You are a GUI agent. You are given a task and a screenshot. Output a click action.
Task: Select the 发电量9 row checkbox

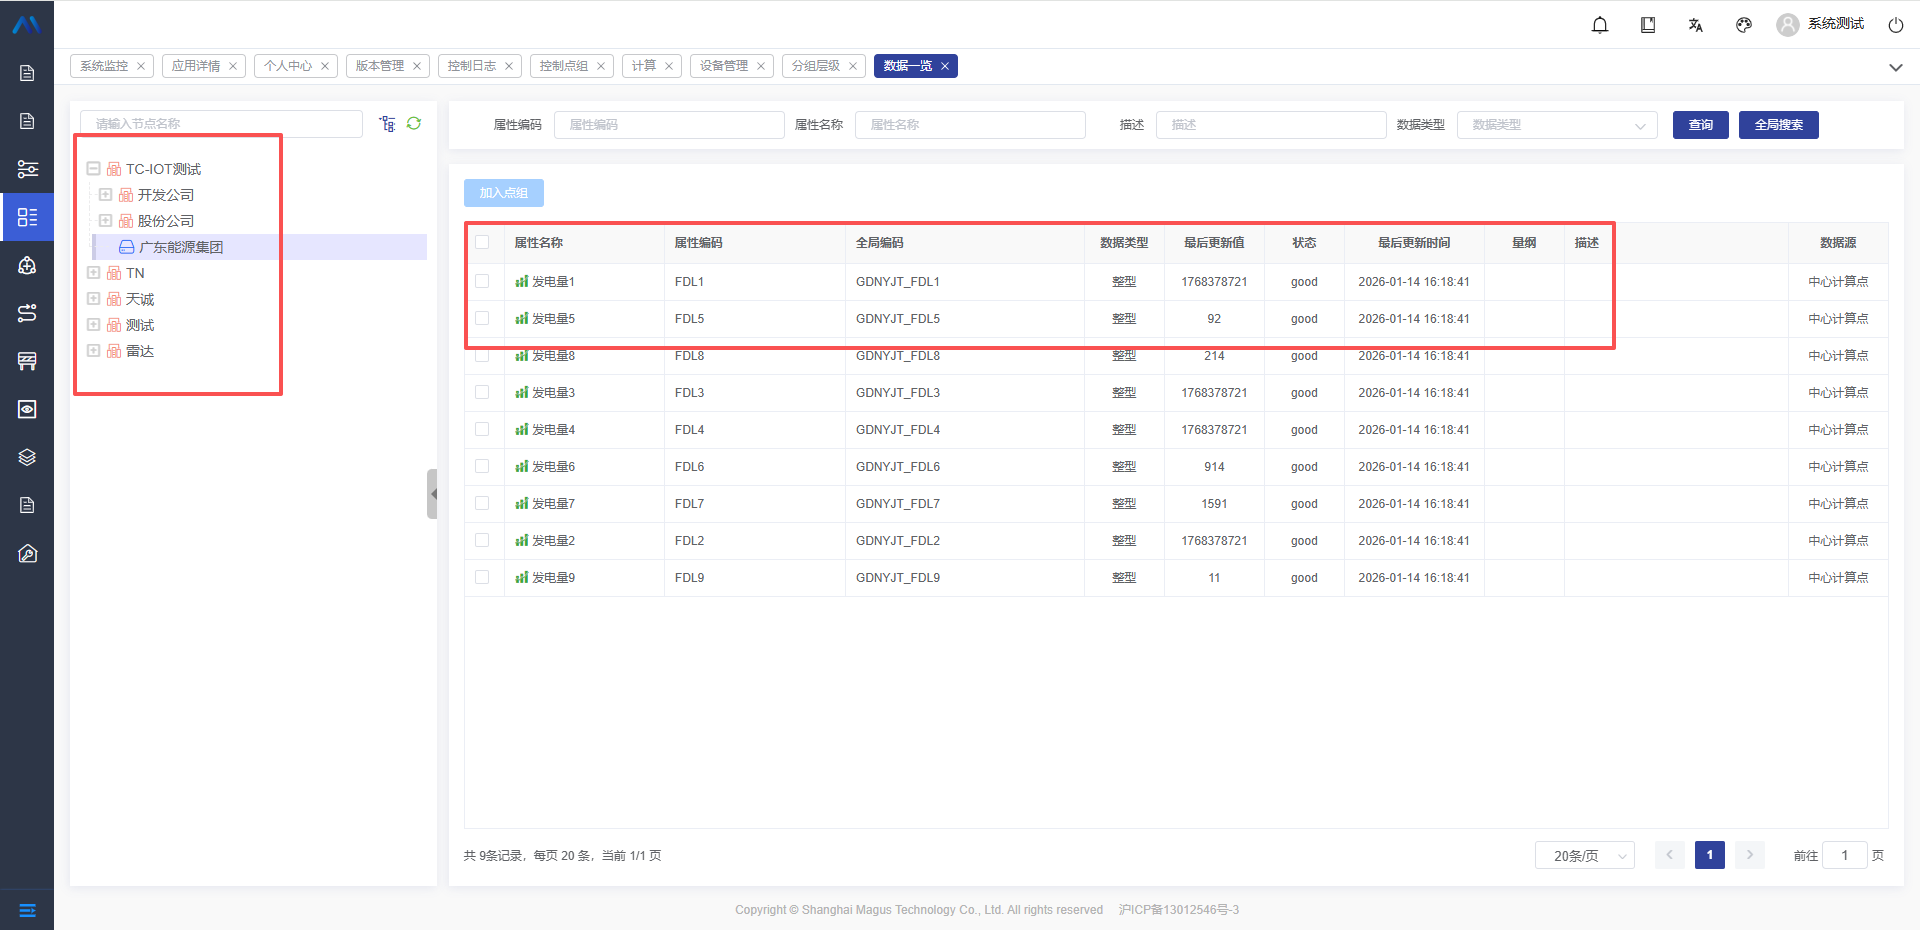tap(482, 578)
